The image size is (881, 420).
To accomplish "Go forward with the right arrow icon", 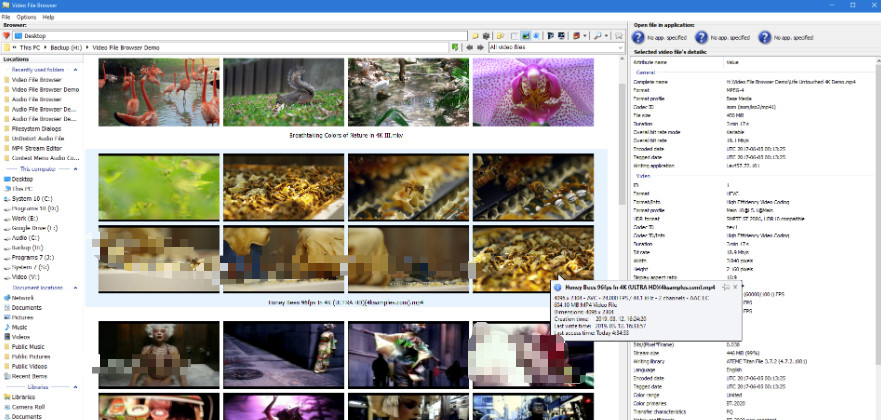I will click(480, 48).
